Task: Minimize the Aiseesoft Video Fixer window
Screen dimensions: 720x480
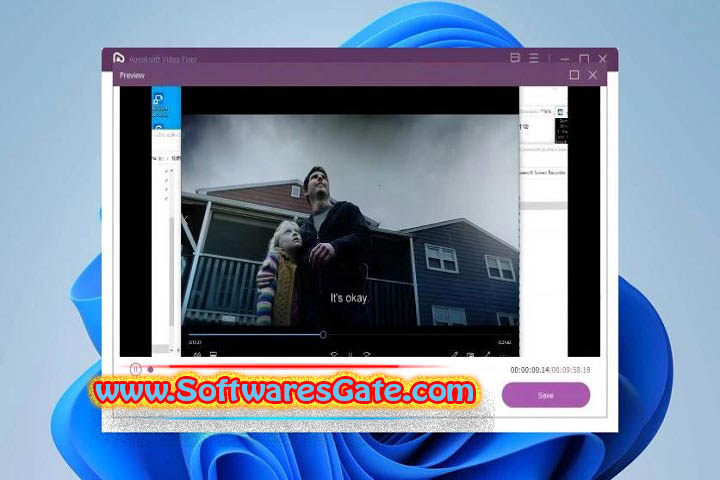Action: (x=565, y=59)
